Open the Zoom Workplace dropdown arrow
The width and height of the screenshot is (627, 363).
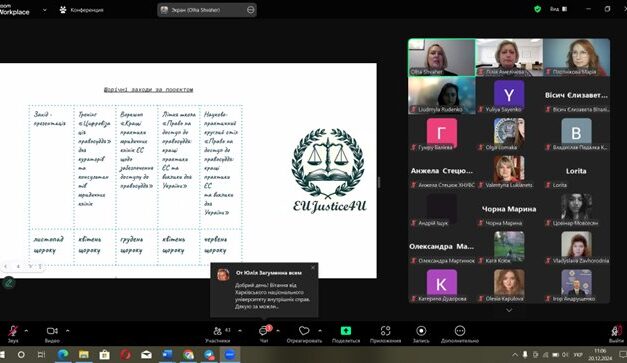click(44, 10)
